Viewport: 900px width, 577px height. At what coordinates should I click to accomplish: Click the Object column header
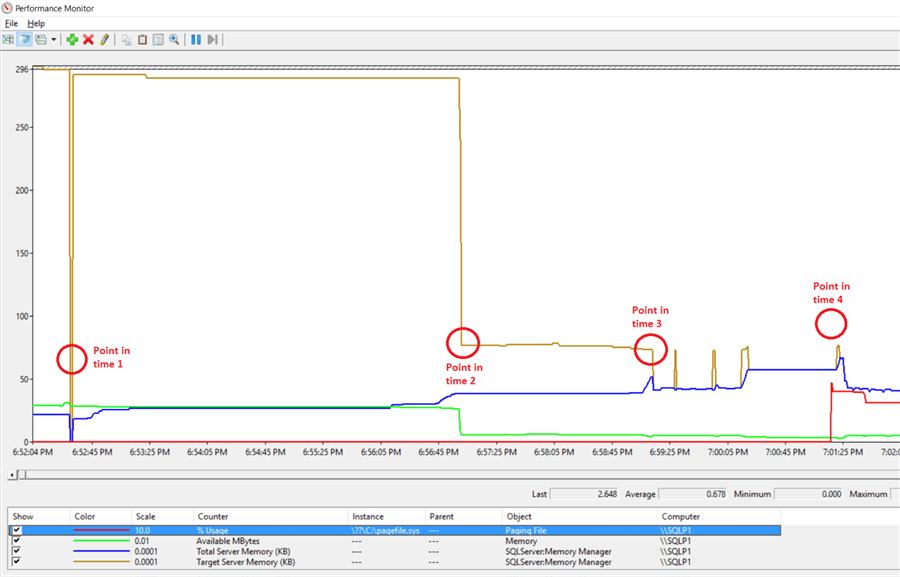coord(521,517)
